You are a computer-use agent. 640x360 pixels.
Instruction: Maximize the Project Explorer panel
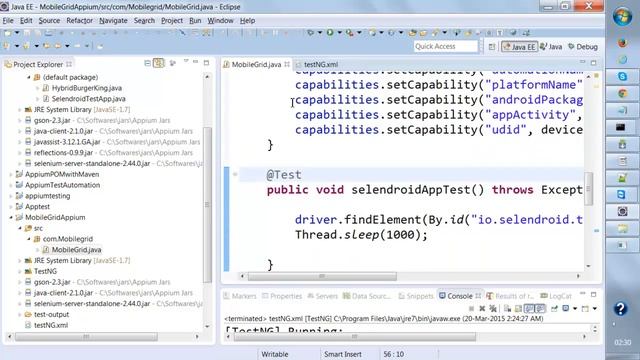pos(207,63)
